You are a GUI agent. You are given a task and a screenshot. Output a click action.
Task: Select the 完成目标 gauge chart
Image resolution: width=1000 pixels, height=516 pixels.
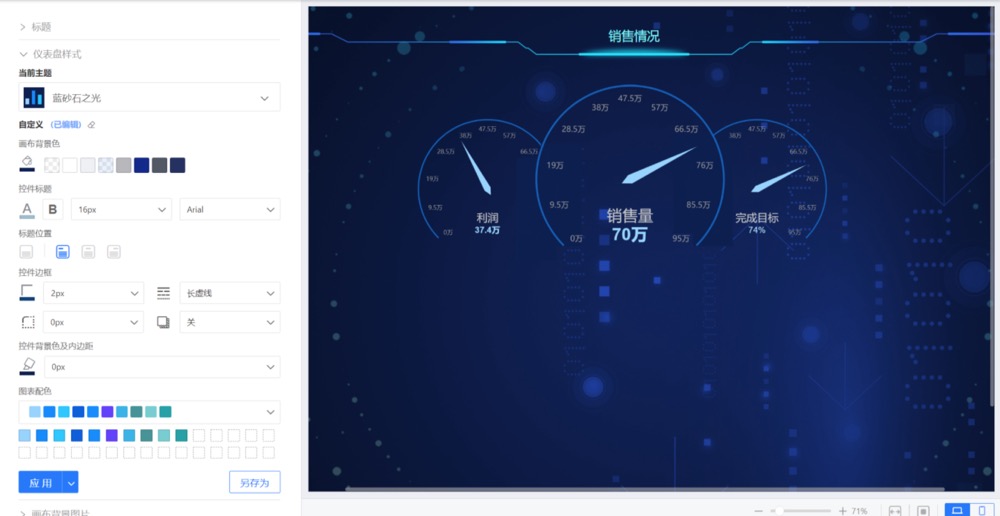click(x=768, y=180)
